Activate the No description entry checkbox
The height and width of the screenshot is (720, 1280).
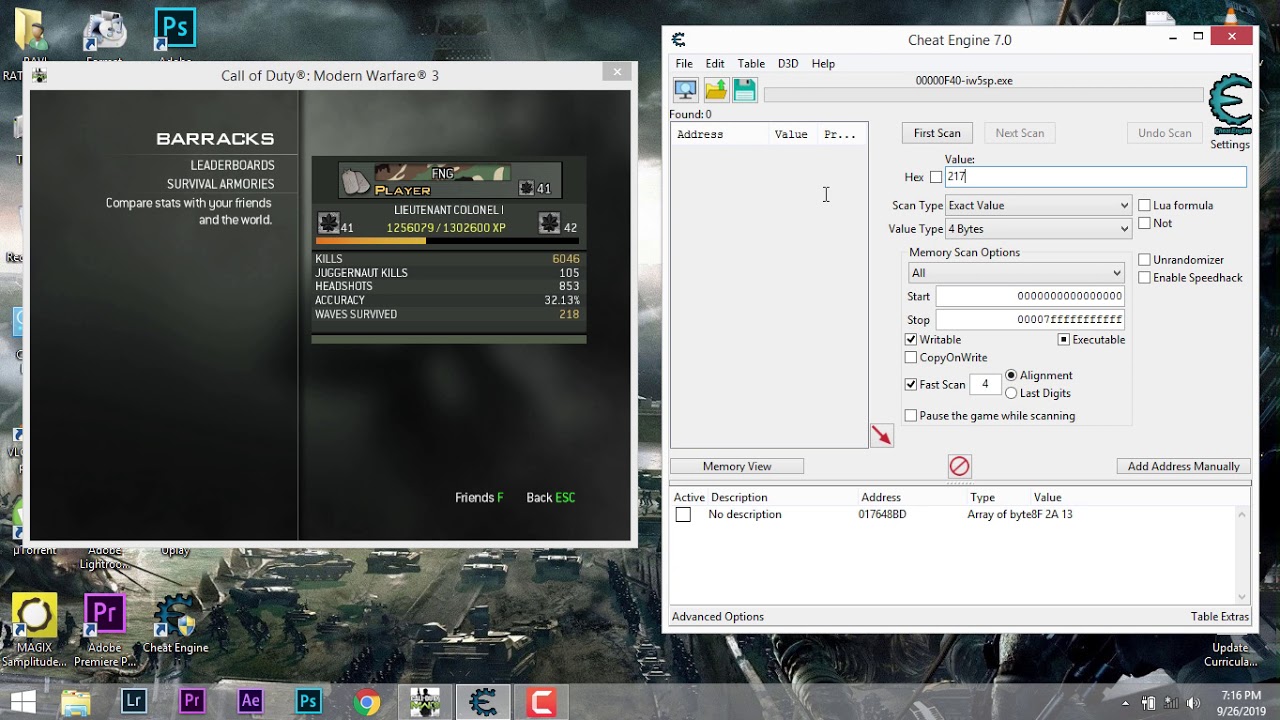pos(683,514)
